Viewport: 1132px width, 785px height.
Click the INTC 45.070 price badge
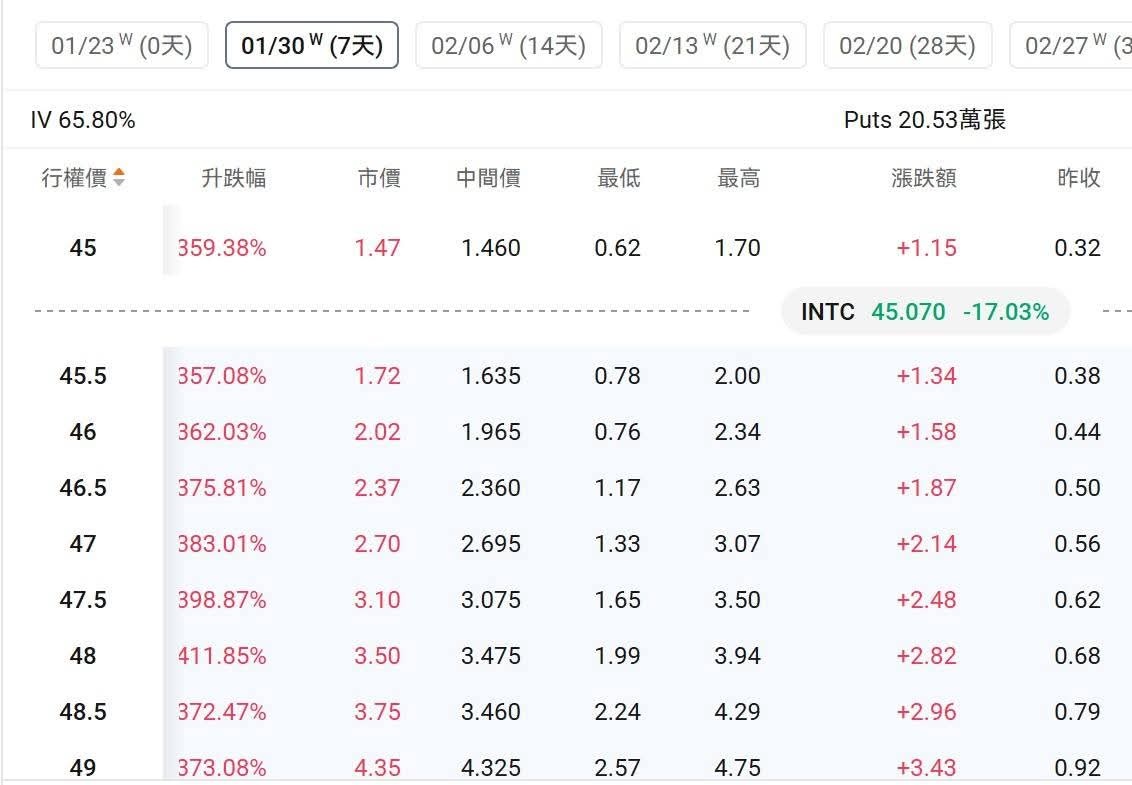[x=925, y=311]
